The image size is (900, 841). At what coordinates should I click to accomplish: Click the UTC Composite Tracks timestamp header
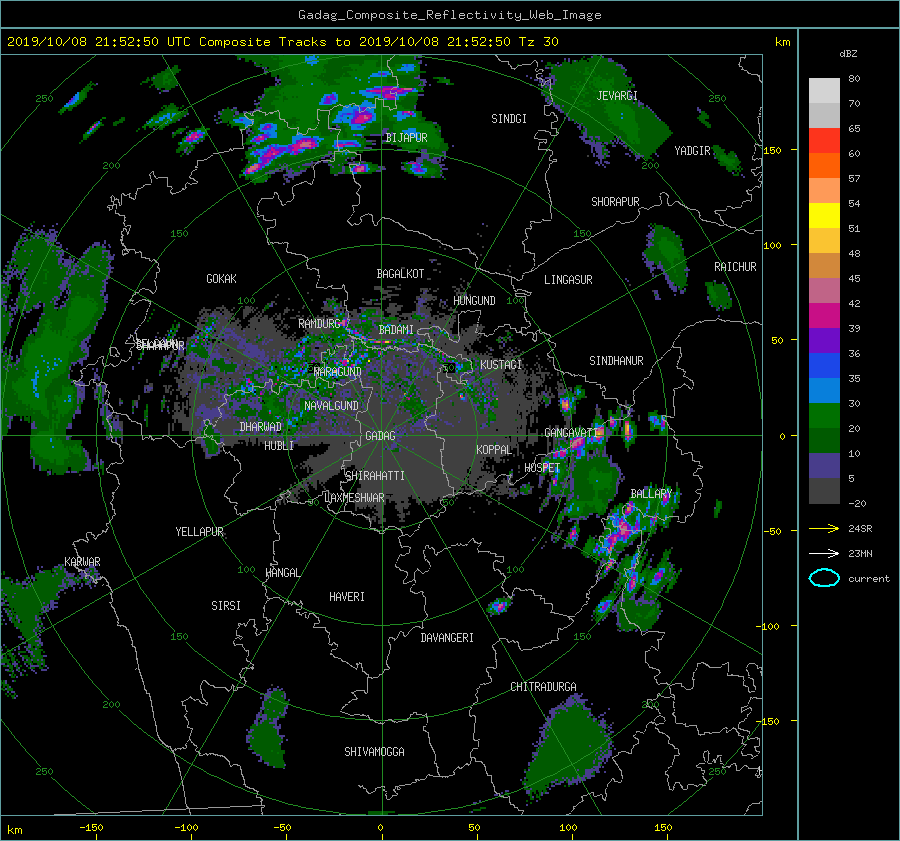pos(282,42)
